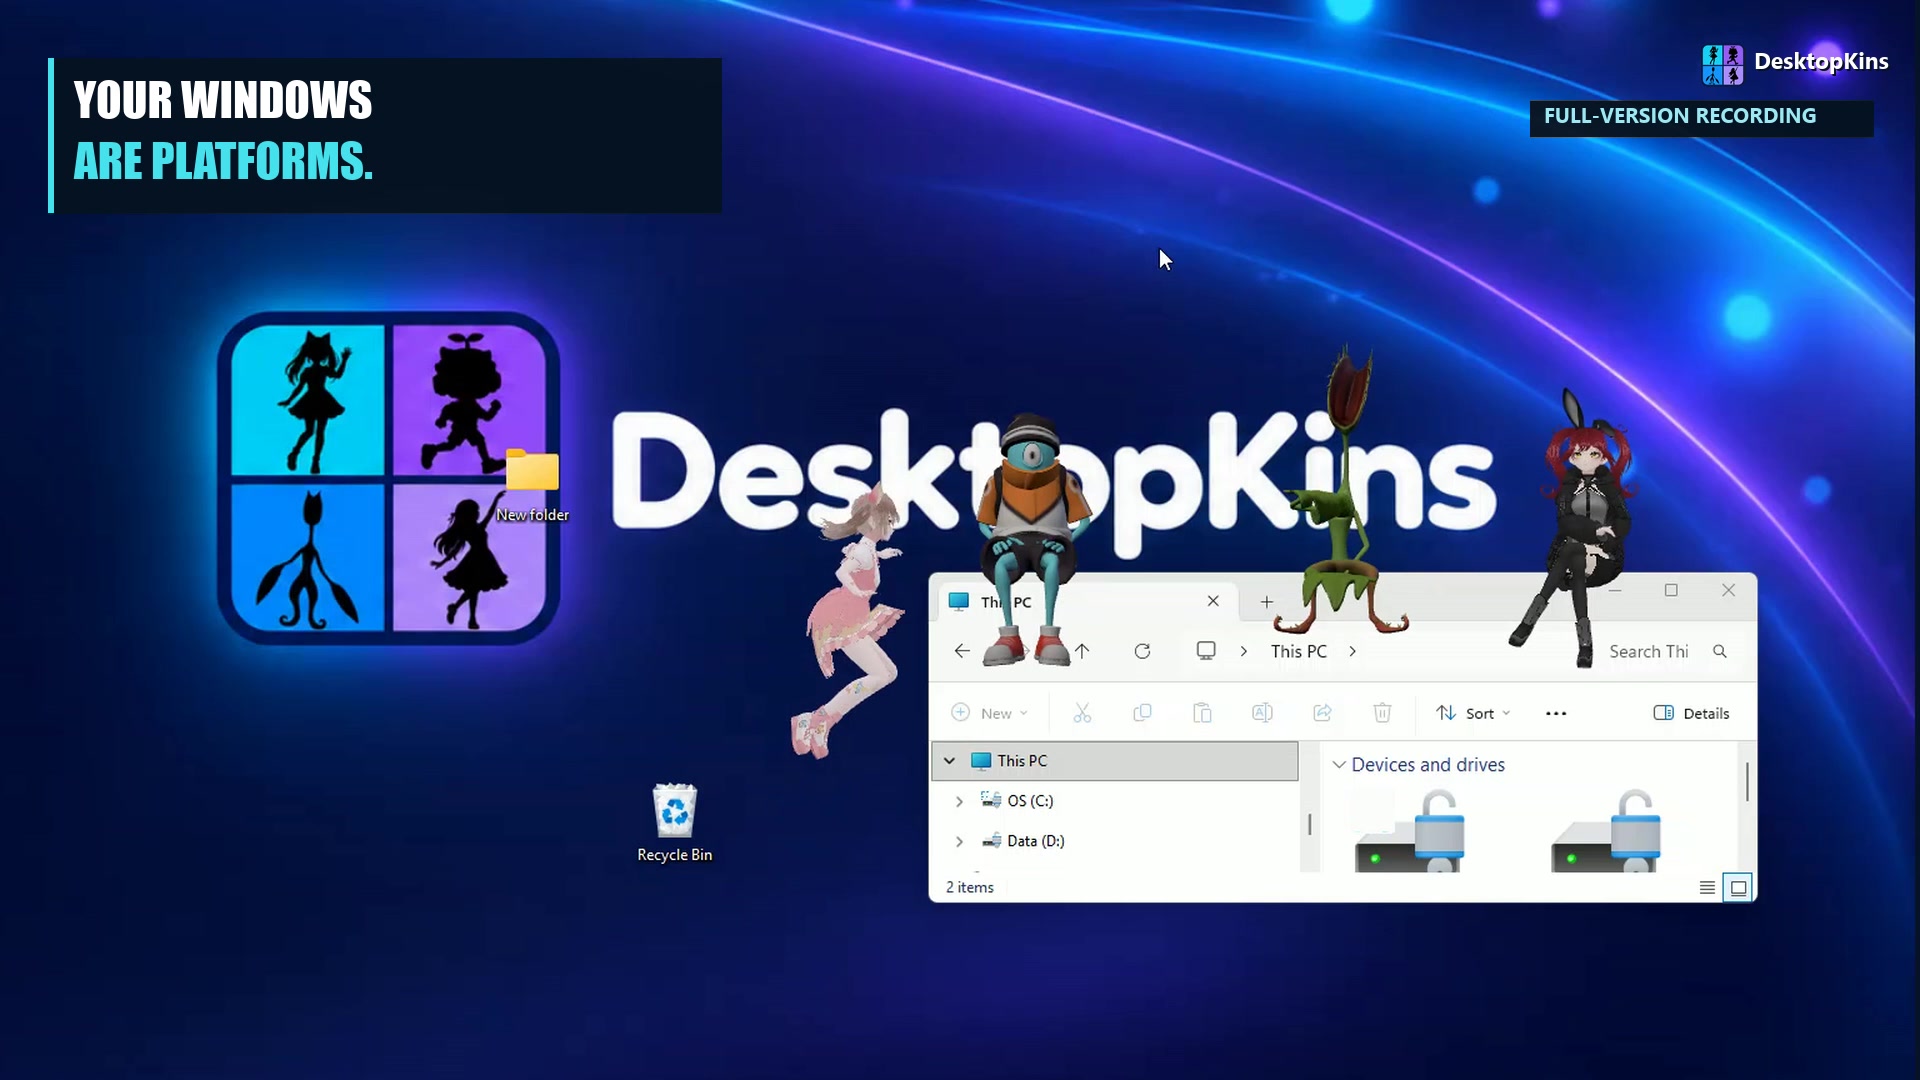Click the Delete trash icon
This screenshot has width=1920, height=1080.
(1382, 713)
